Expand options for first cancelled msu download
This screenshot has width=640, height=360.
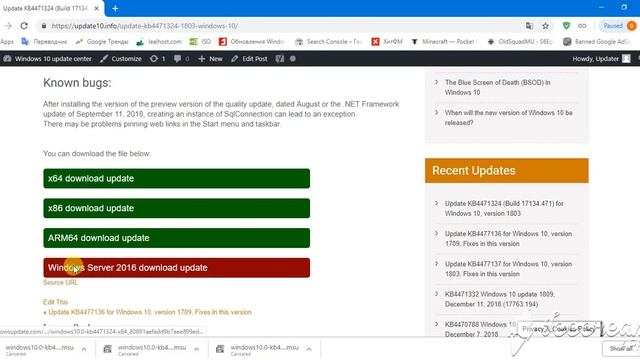[84, 349]
